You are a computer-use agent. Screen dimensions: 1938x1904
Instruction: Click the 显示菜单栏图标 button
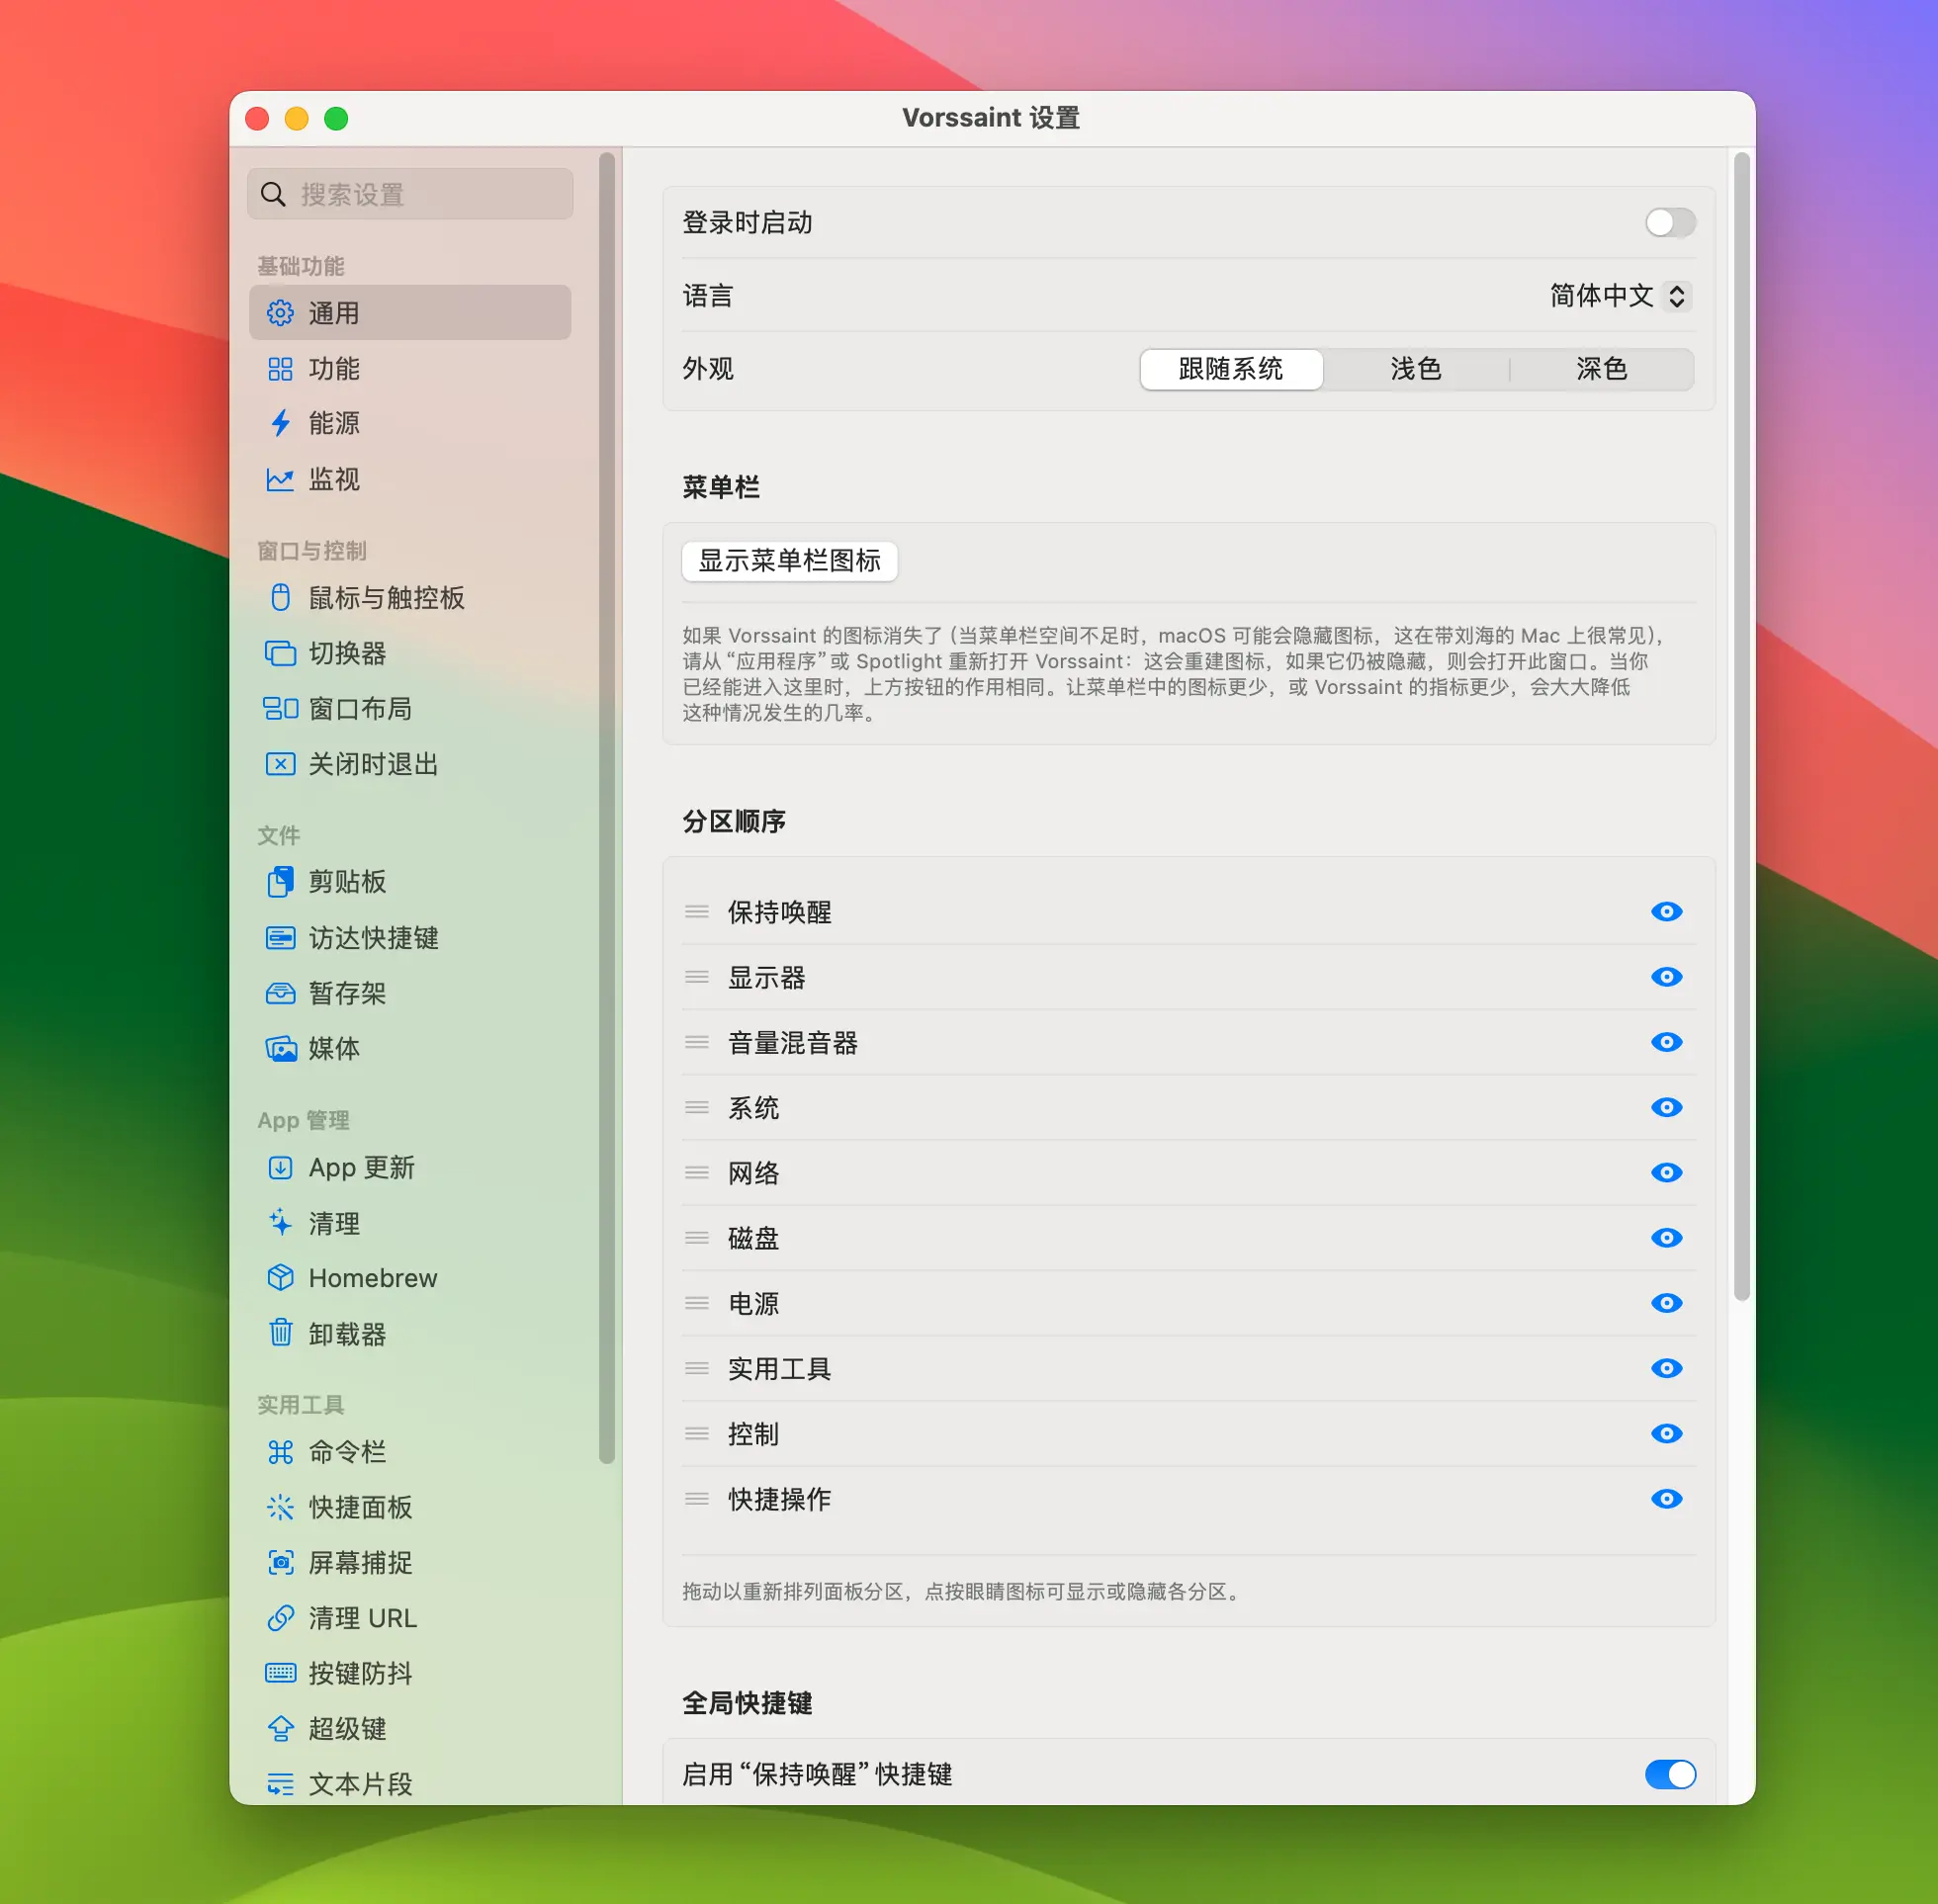tap(789, 561)
